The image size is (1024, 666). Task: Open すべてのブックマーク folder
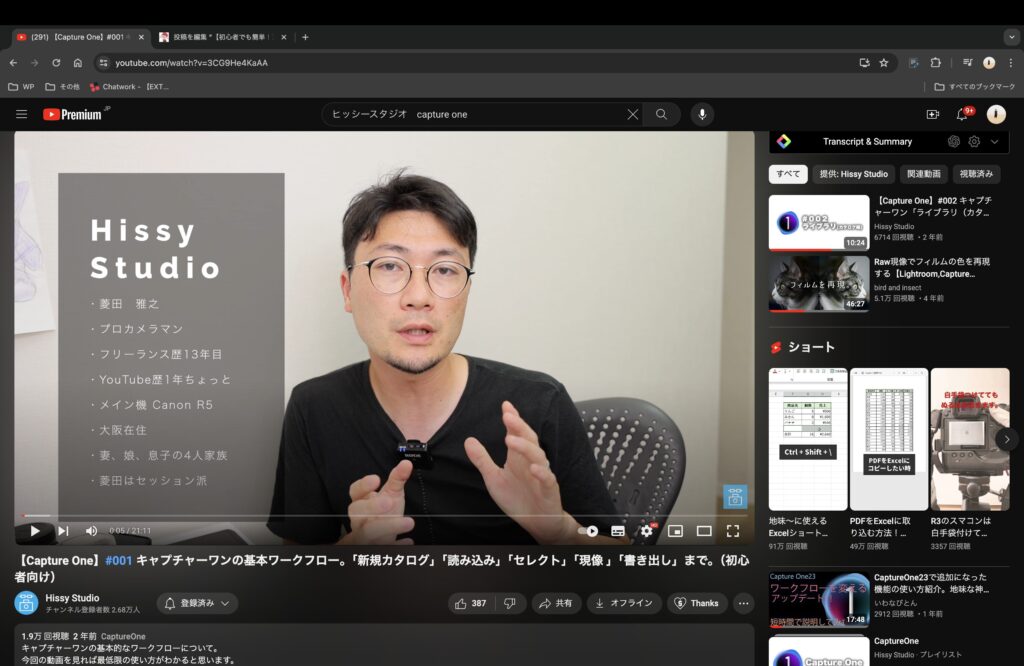click(x=974, y=86)
